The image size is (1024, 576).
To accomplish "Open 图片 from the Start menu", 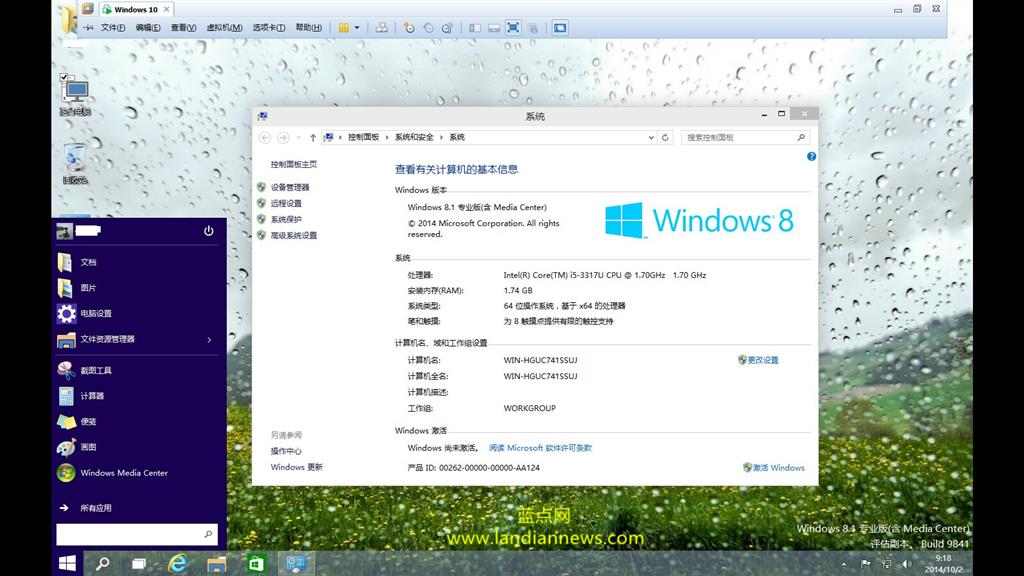I will [136, 287].
